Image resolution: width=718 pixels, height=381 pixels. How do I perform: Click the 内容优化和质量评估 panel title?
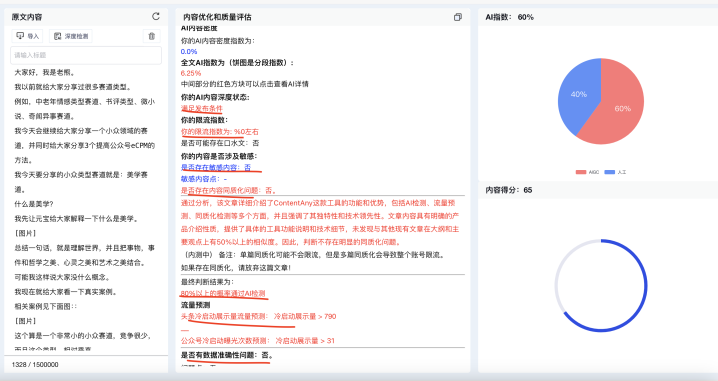point(217,17)
